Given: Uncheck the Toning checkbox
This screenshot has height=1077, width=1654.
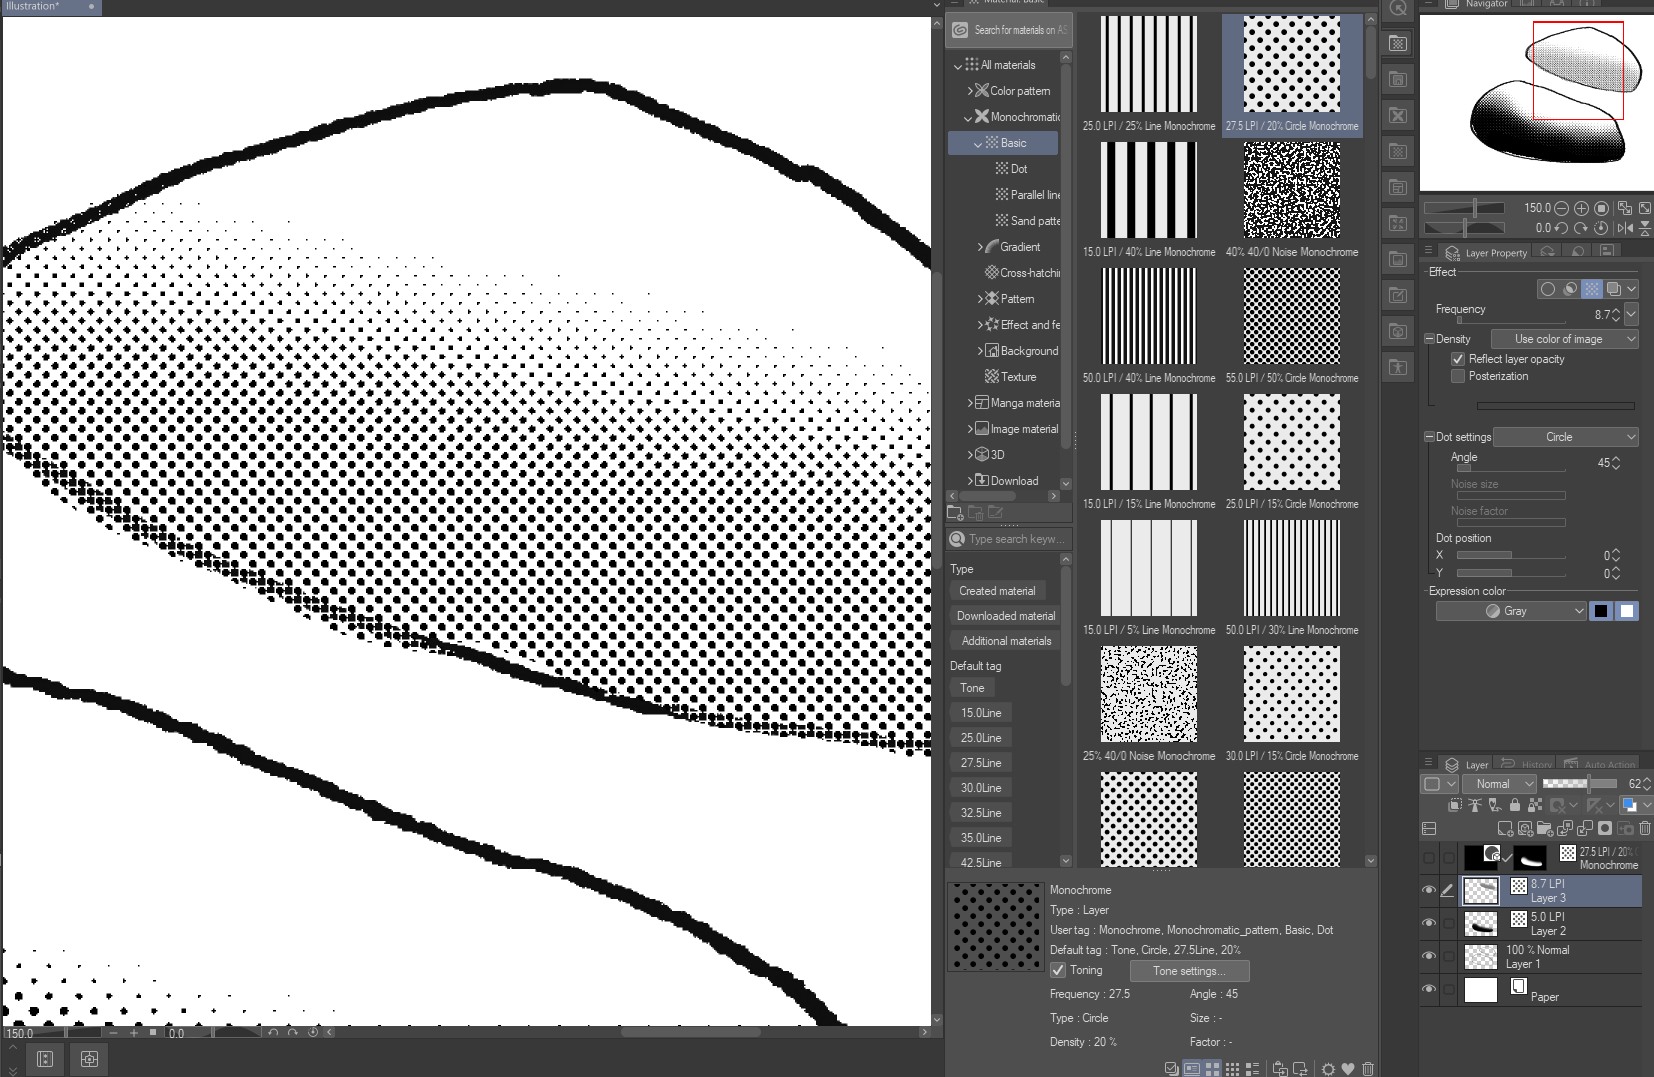Looking at the screenshot, I should point(1058,970).
